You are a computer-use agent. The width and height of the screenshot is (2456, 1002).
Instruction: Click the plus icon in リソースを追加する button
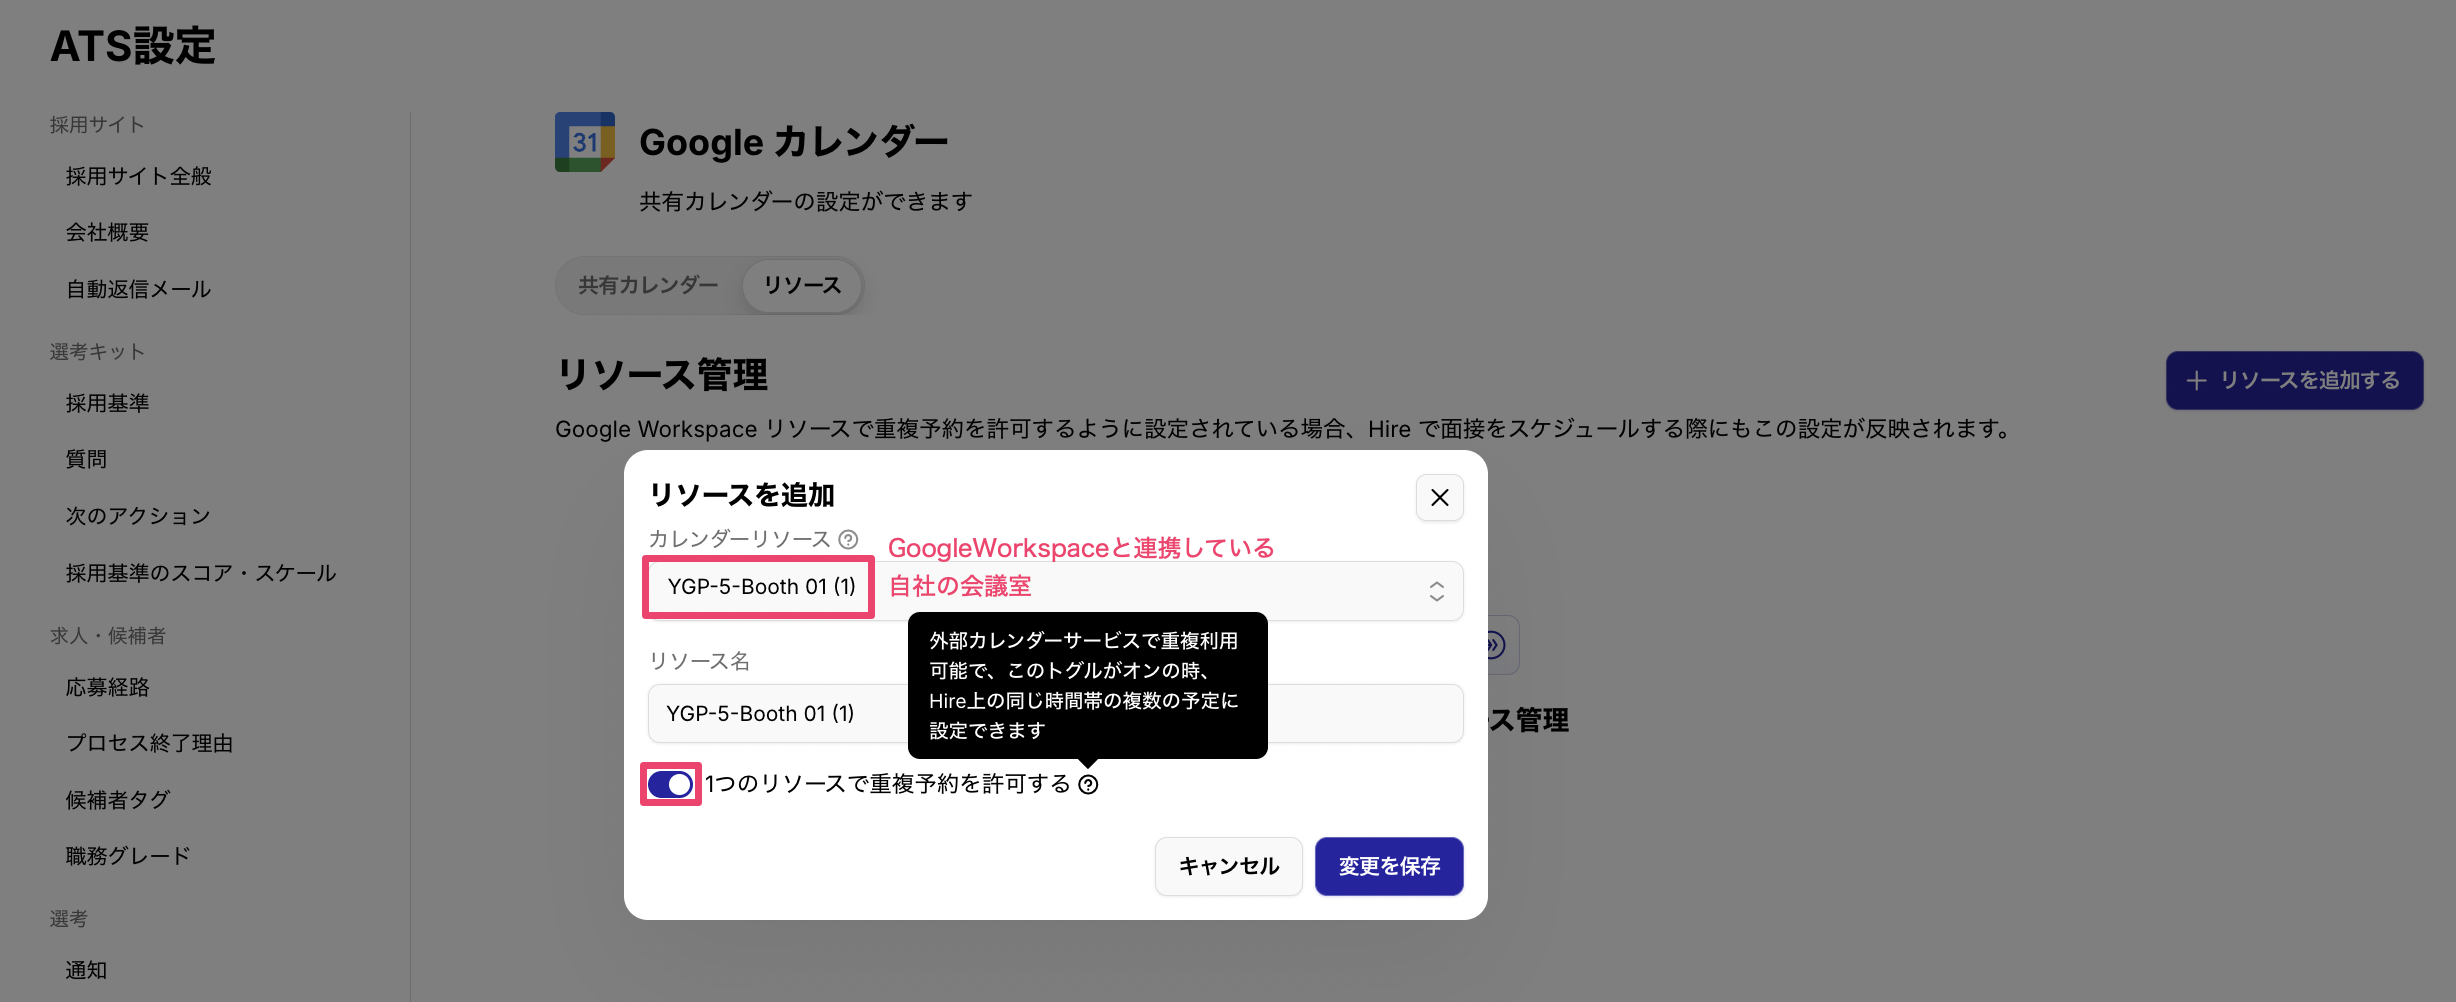pyautogui.click(x=2196, y=380)
